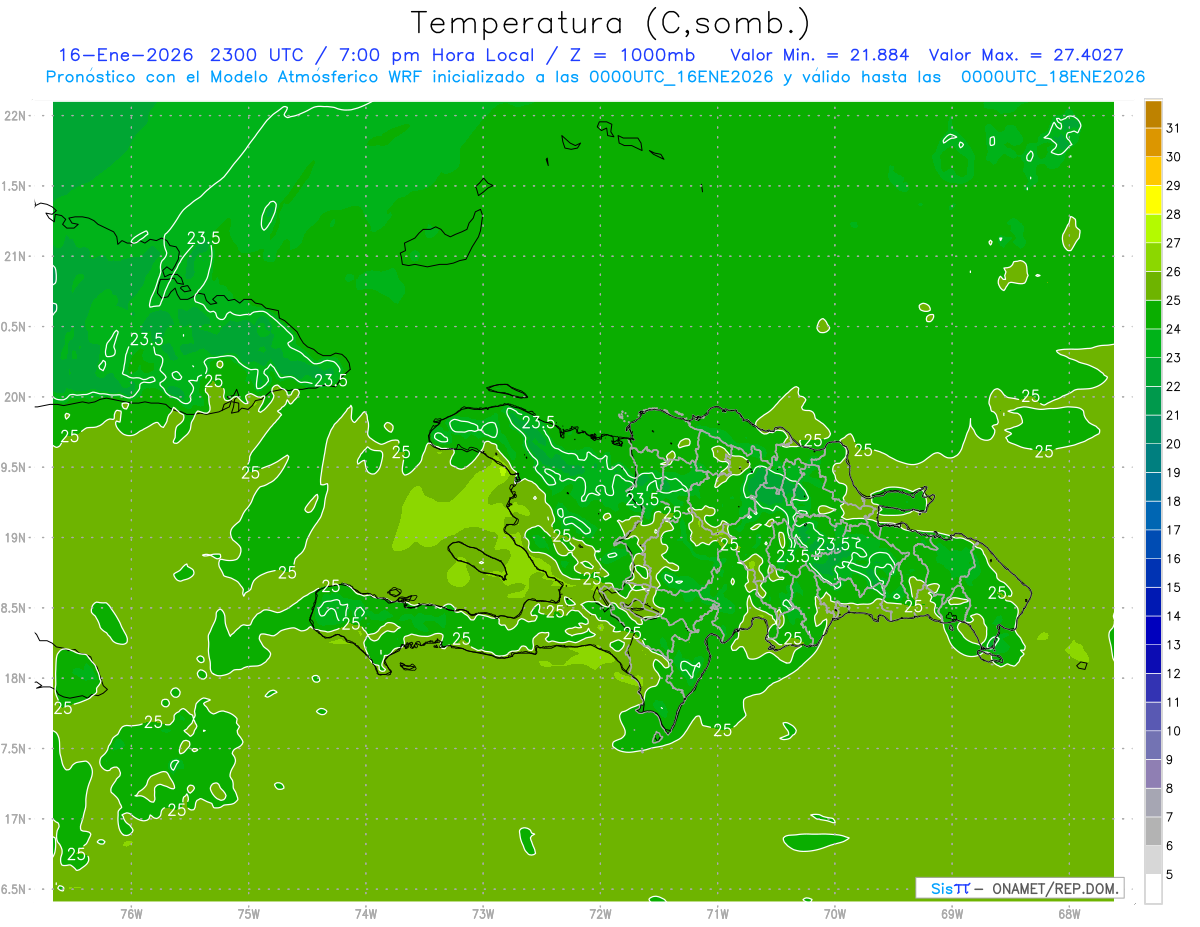Viewport: 1200px width, 927px height.
Task: Click the '73W' longitude label
Action: point(483,913)
